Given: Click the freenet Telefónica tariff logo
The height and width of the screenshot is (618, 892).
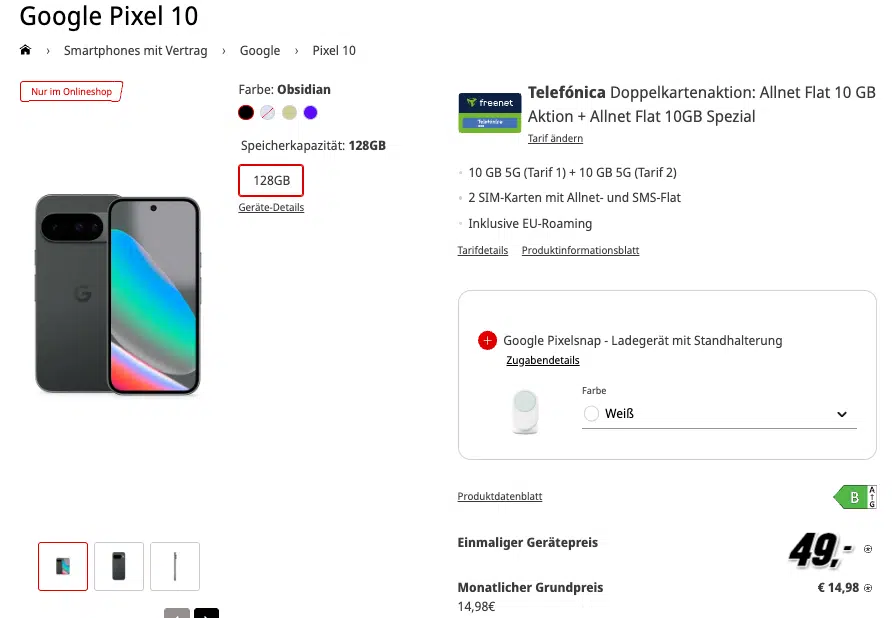Looking at the screenshot, I should pos(489,113).
